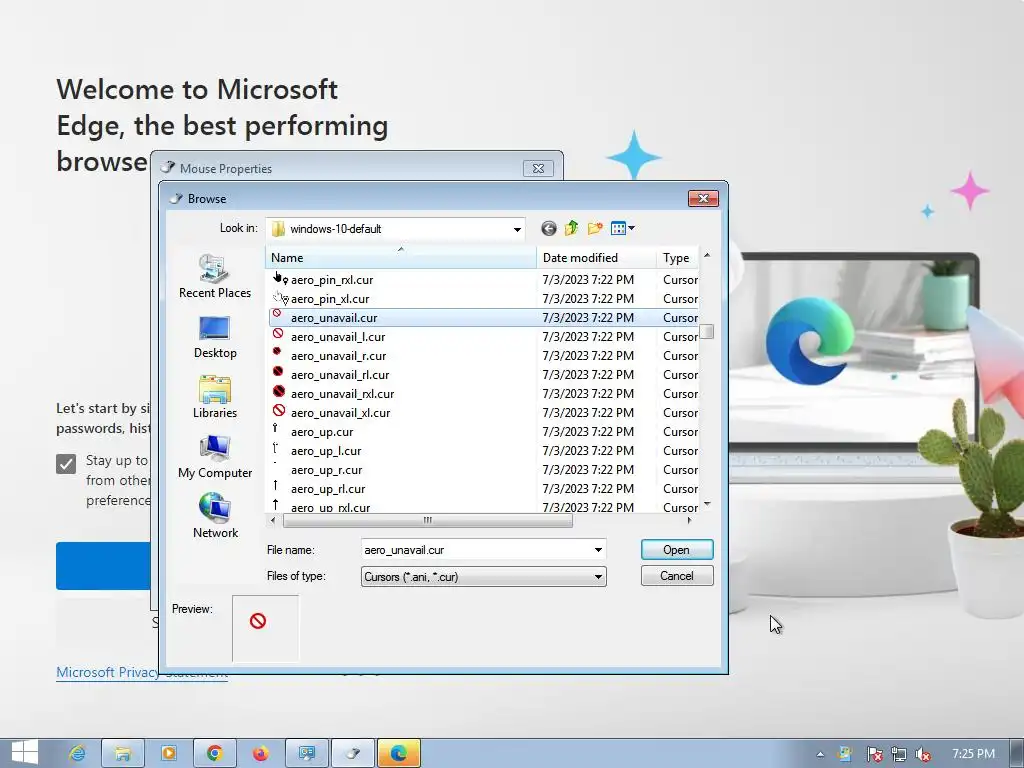Open Libraries location
The image size is (1024, 768).
click(215, 397)
